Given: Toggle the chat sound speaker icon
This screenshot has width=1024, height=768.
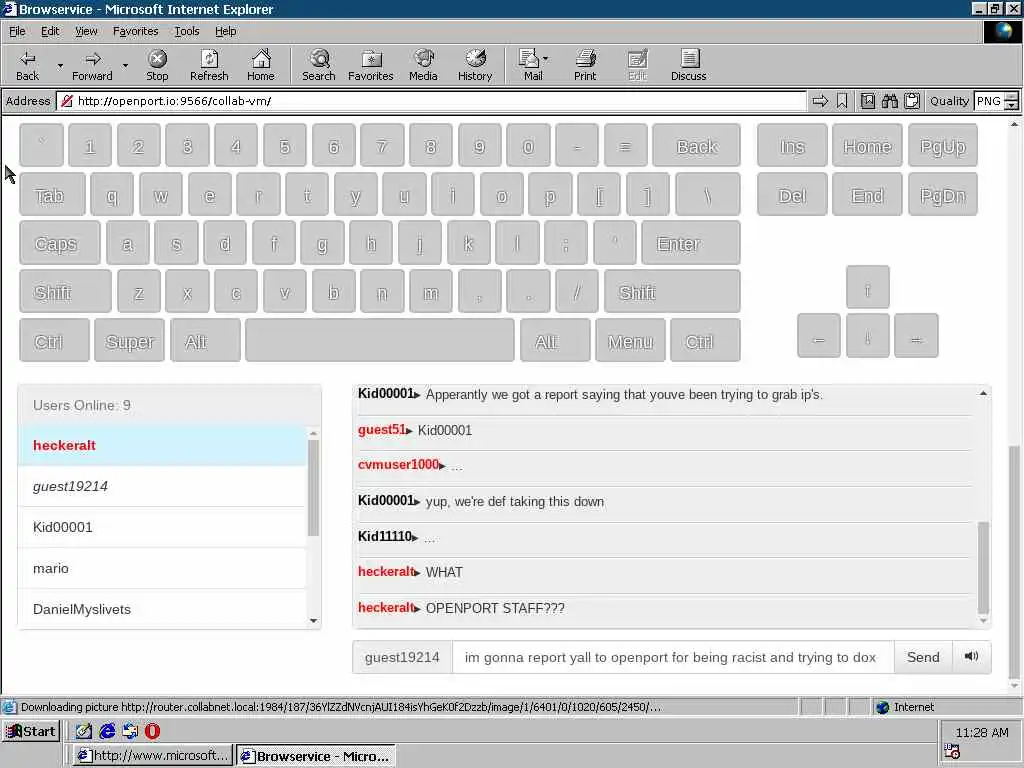Looking at the screenshot, I should coord(971,656).
